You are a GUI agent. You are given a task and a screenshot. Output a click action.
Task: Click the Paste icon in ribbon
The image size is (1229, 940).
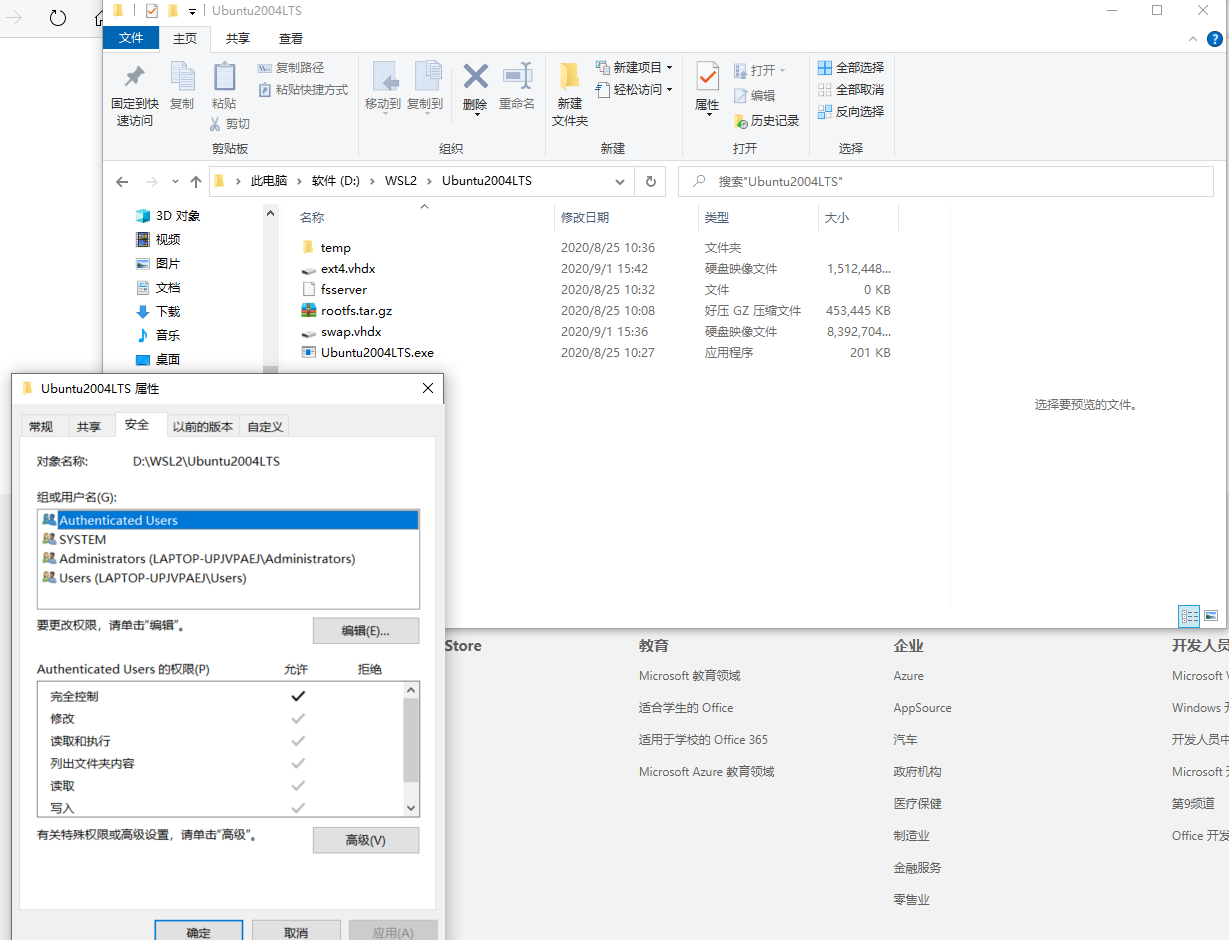[x=224, y=86]
